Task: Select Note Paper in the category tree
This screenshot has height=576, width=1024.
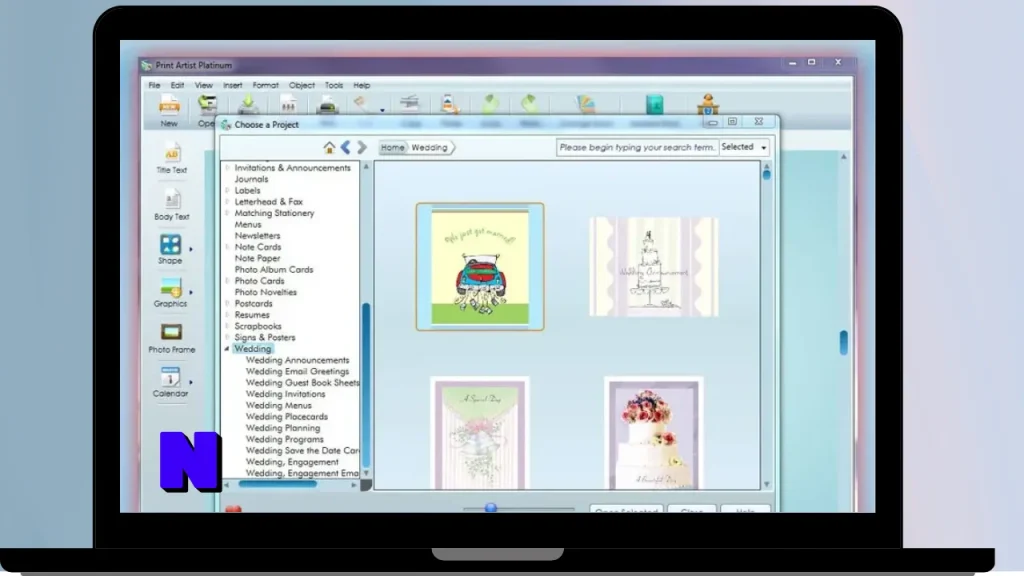Action: pos(257,259)
